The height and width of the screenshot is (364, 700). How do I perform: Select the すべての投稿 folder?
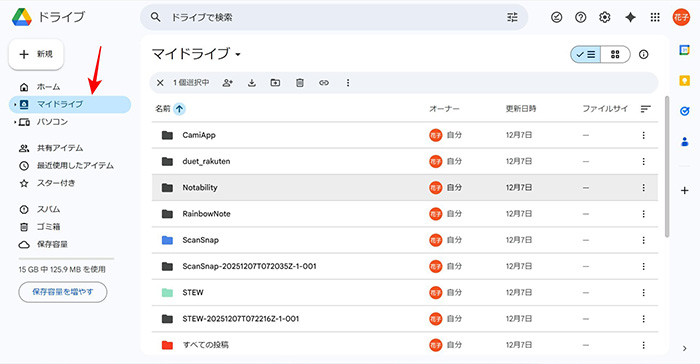coord(404,345)
